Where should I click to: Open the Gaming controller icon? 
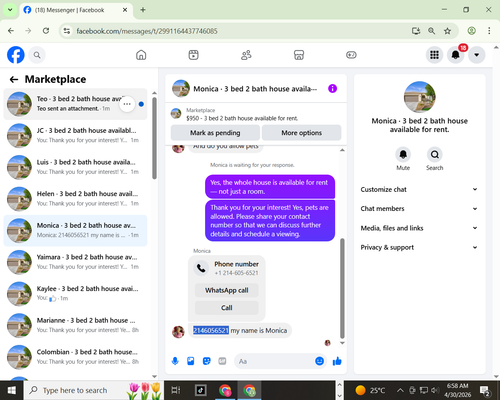pyautogui.click(x=351, y=55)
